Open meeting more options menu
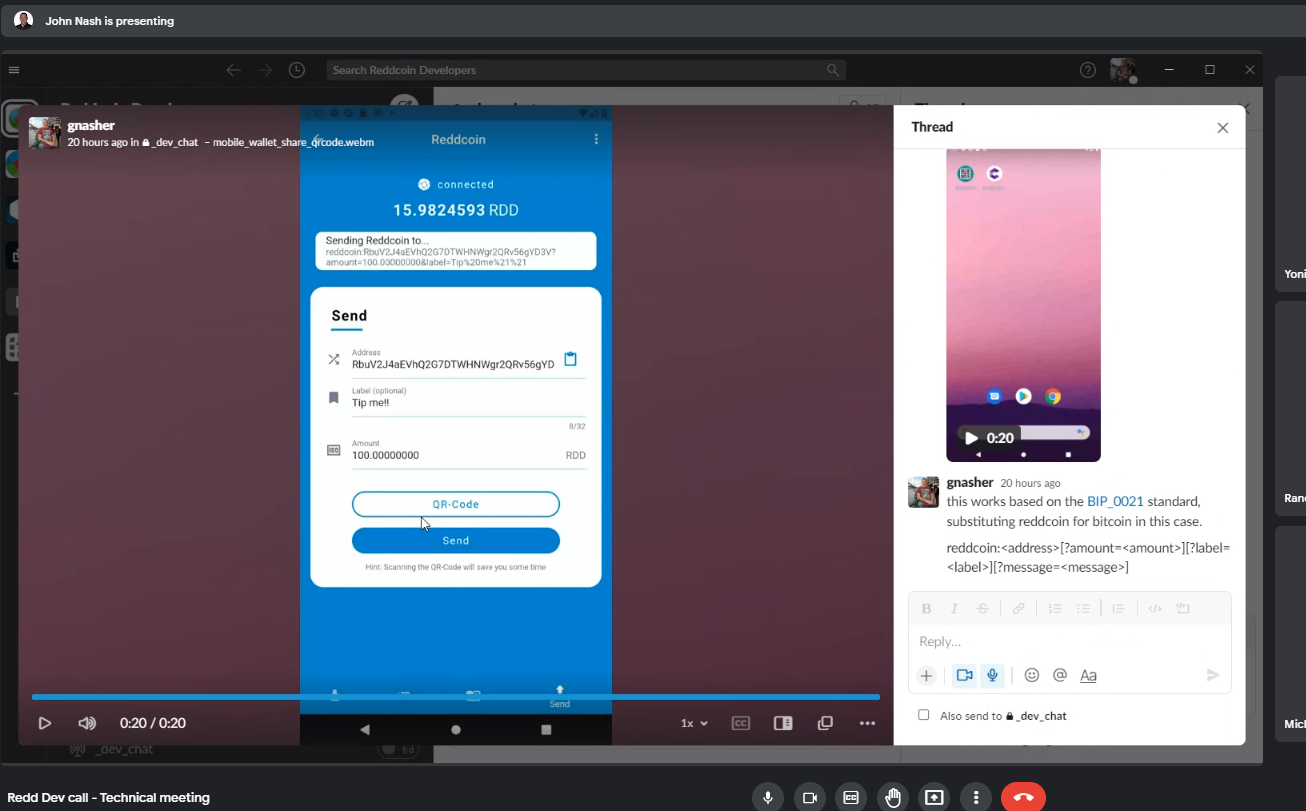Viewport: 1306px width, 811px height. point(976,797)
